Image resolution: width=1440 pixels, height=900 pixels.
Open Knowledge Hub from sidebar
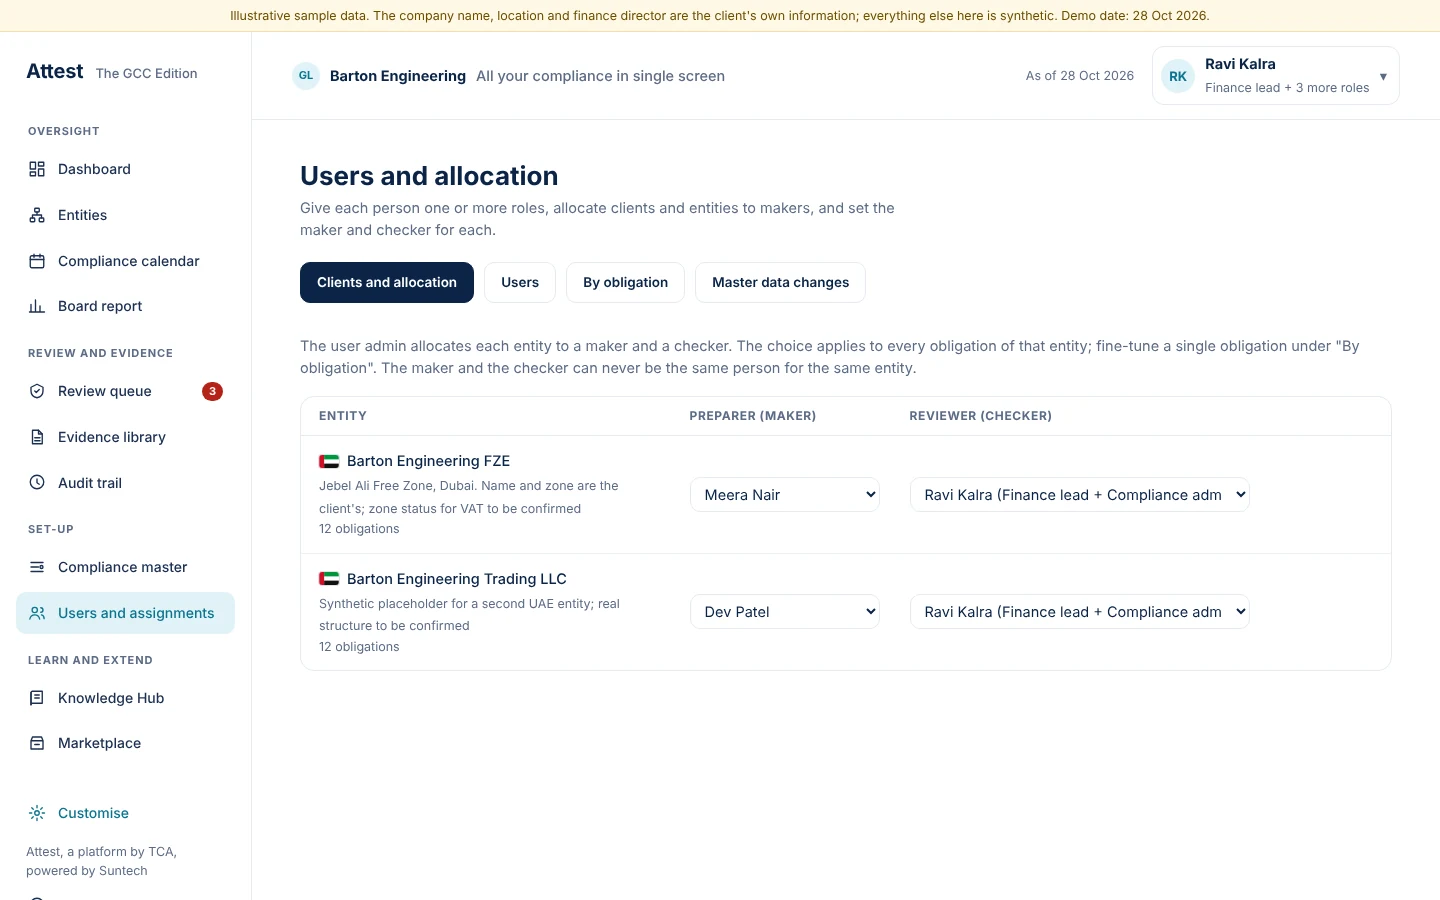pos(125,698)
